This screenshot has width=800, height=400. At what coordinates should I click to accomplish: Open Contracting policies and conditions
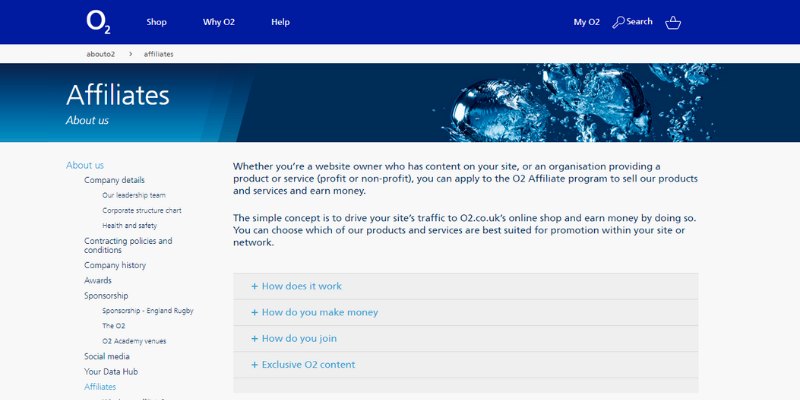tap(128, 245)
